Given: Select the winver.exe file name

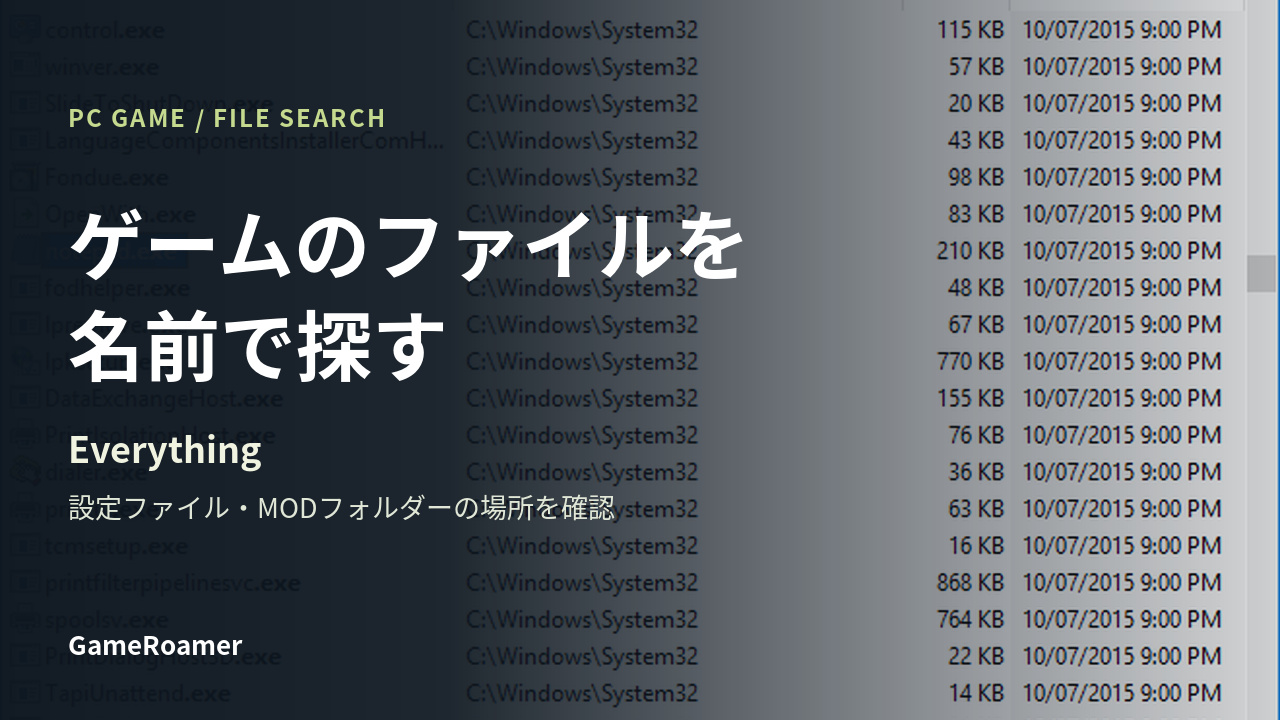Looking at the screenshot, I should tap(103, 67).
